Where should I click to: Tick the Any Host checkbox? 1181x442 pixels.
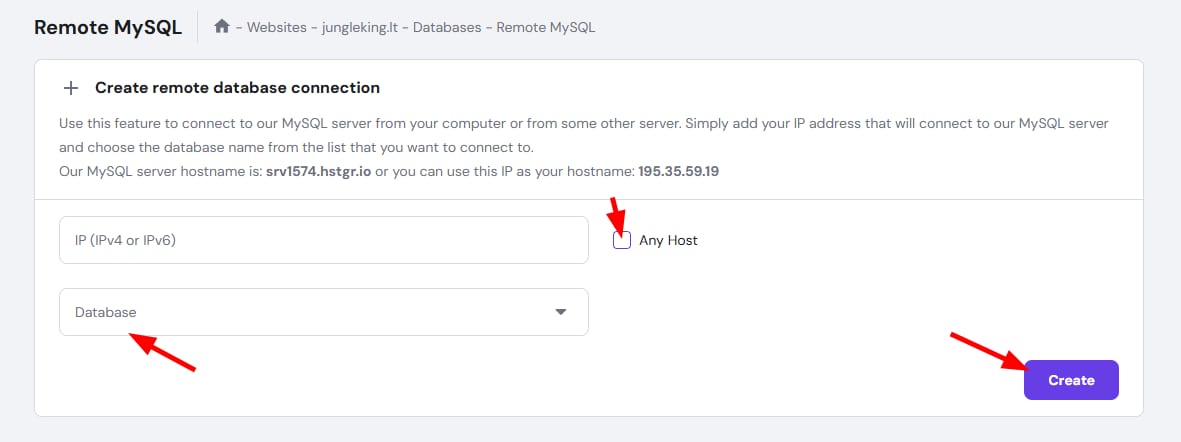click(622, 240)
